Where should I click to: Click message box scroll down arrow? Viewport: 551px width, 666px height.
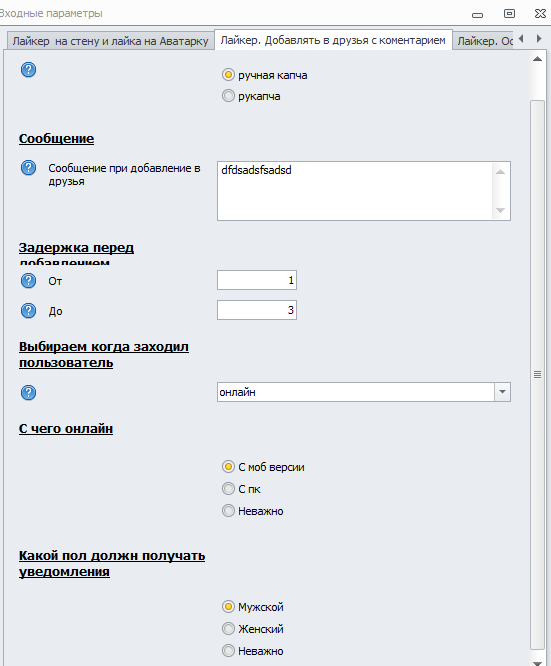point(500,210)
